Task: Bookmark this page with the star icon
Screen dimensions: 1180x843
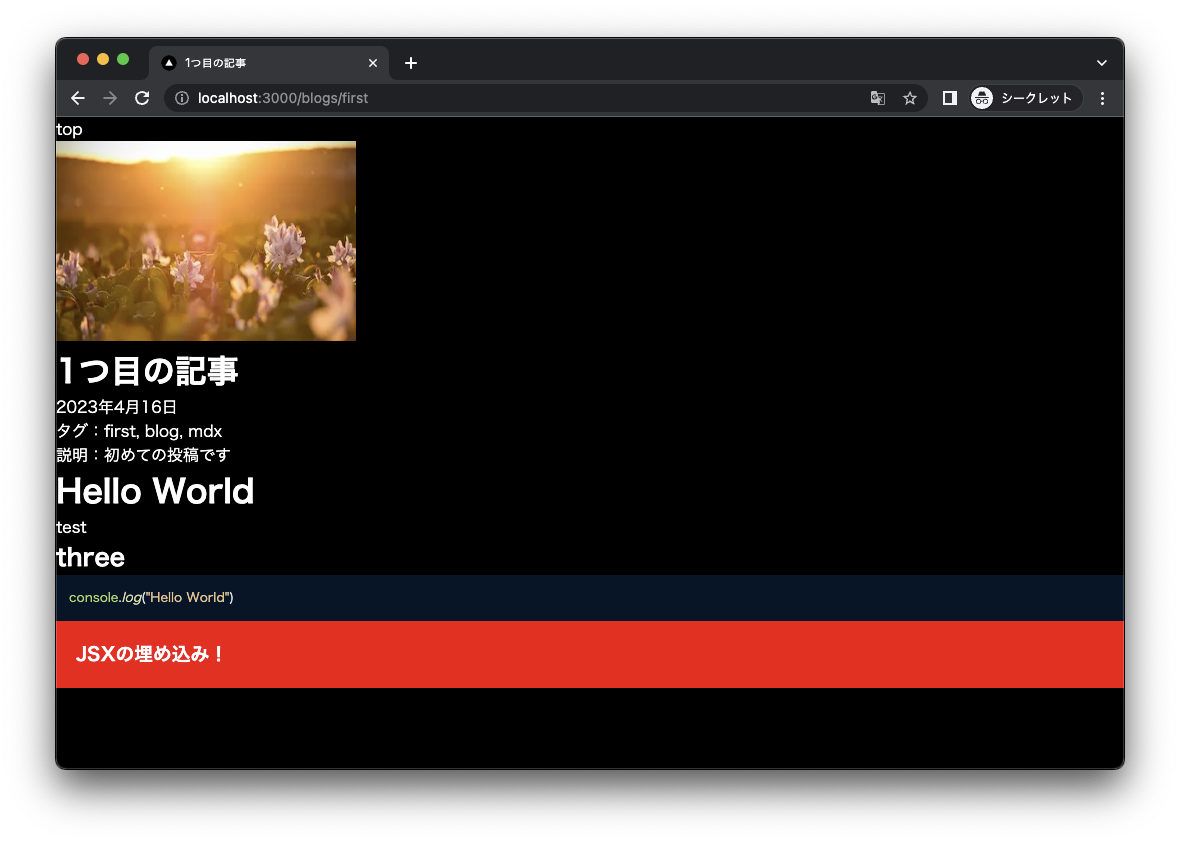Action: (910, 98)
